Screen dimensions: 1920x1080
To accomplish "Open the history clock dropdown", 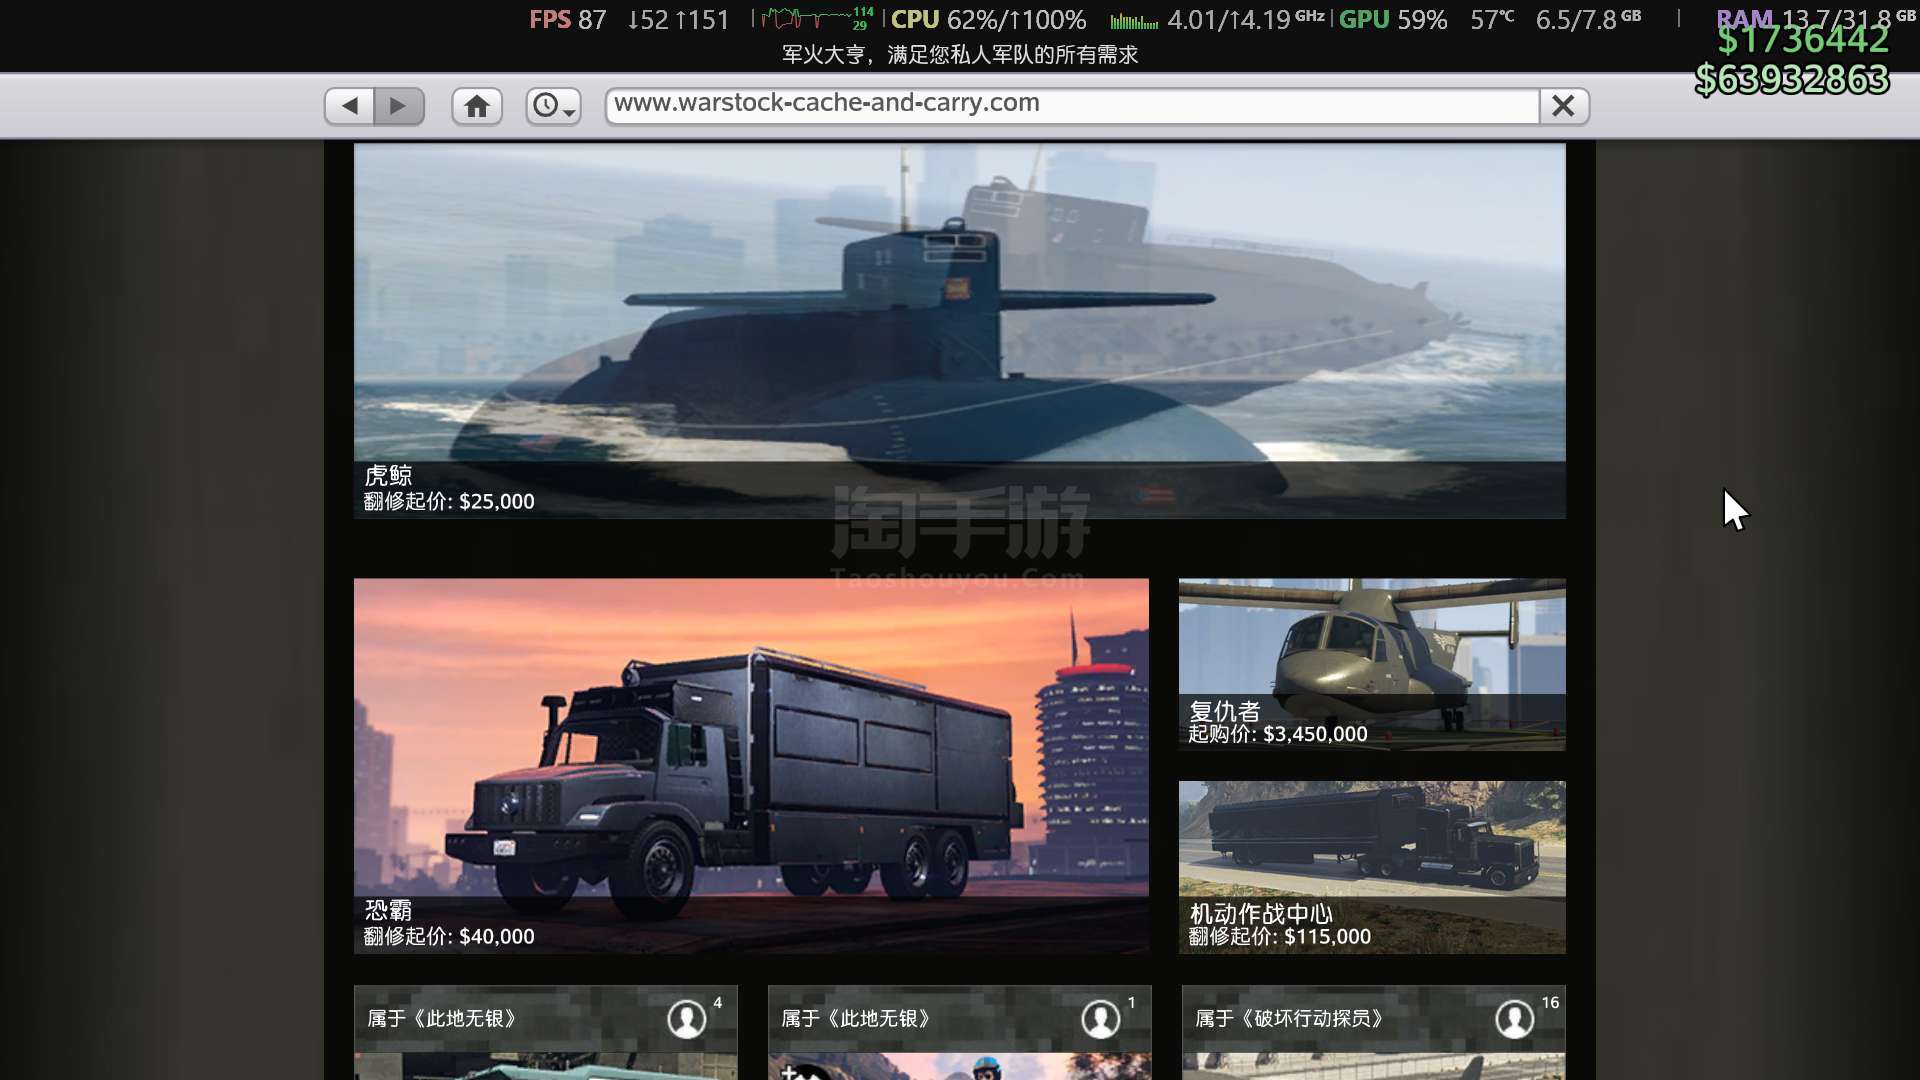I will click(554, 106).
